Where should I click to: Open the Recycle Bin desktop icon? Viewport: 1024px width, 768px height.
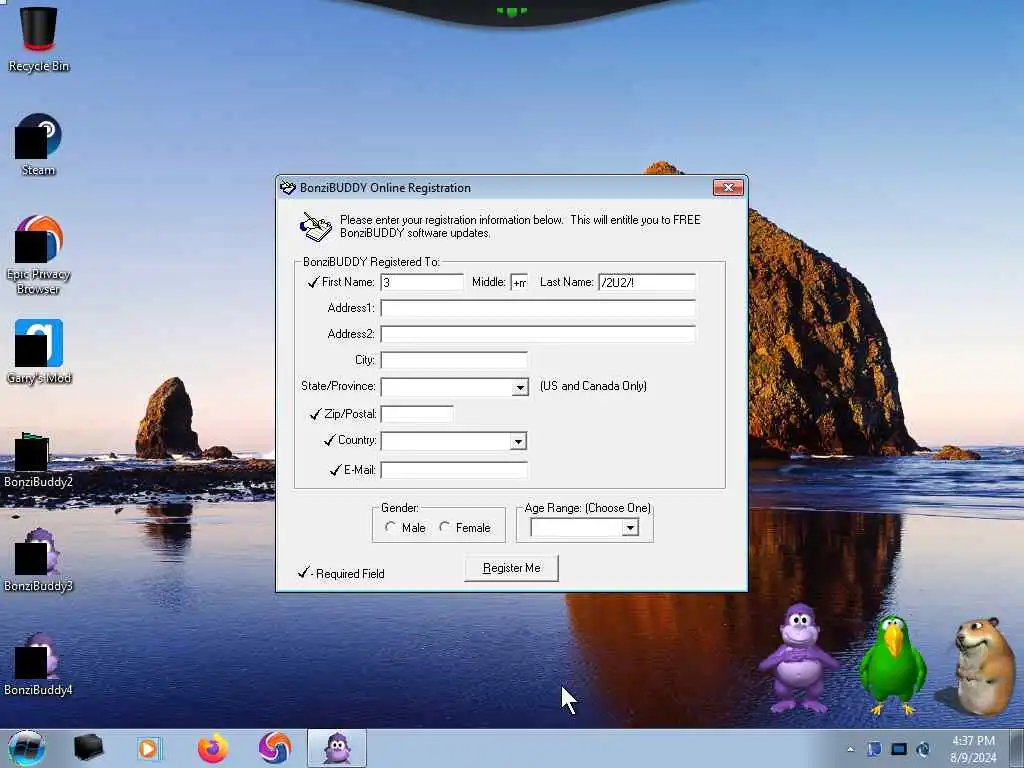(39, 38)
